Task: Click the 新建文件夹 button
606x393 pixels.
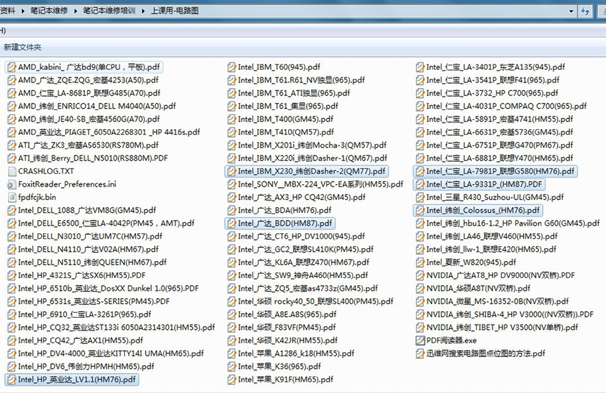Action: [x=22, y=47]
